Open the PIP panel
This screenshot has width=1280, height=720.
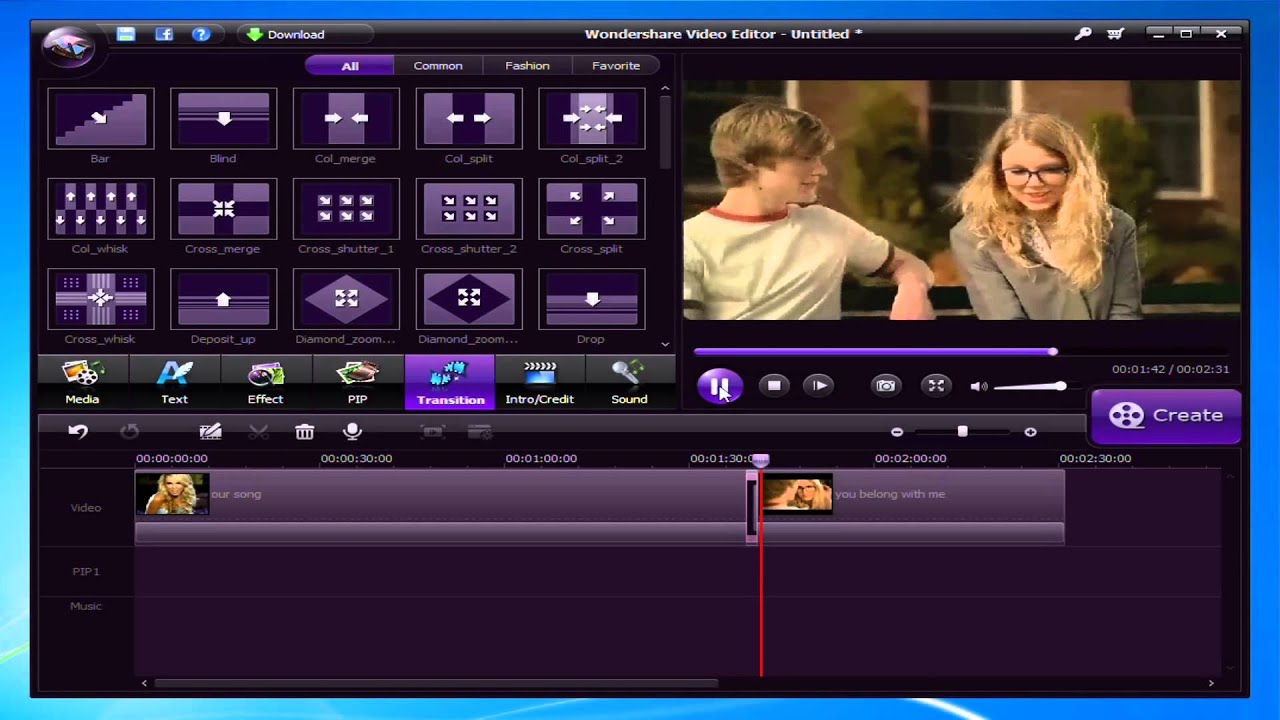(x=357, y=382)
